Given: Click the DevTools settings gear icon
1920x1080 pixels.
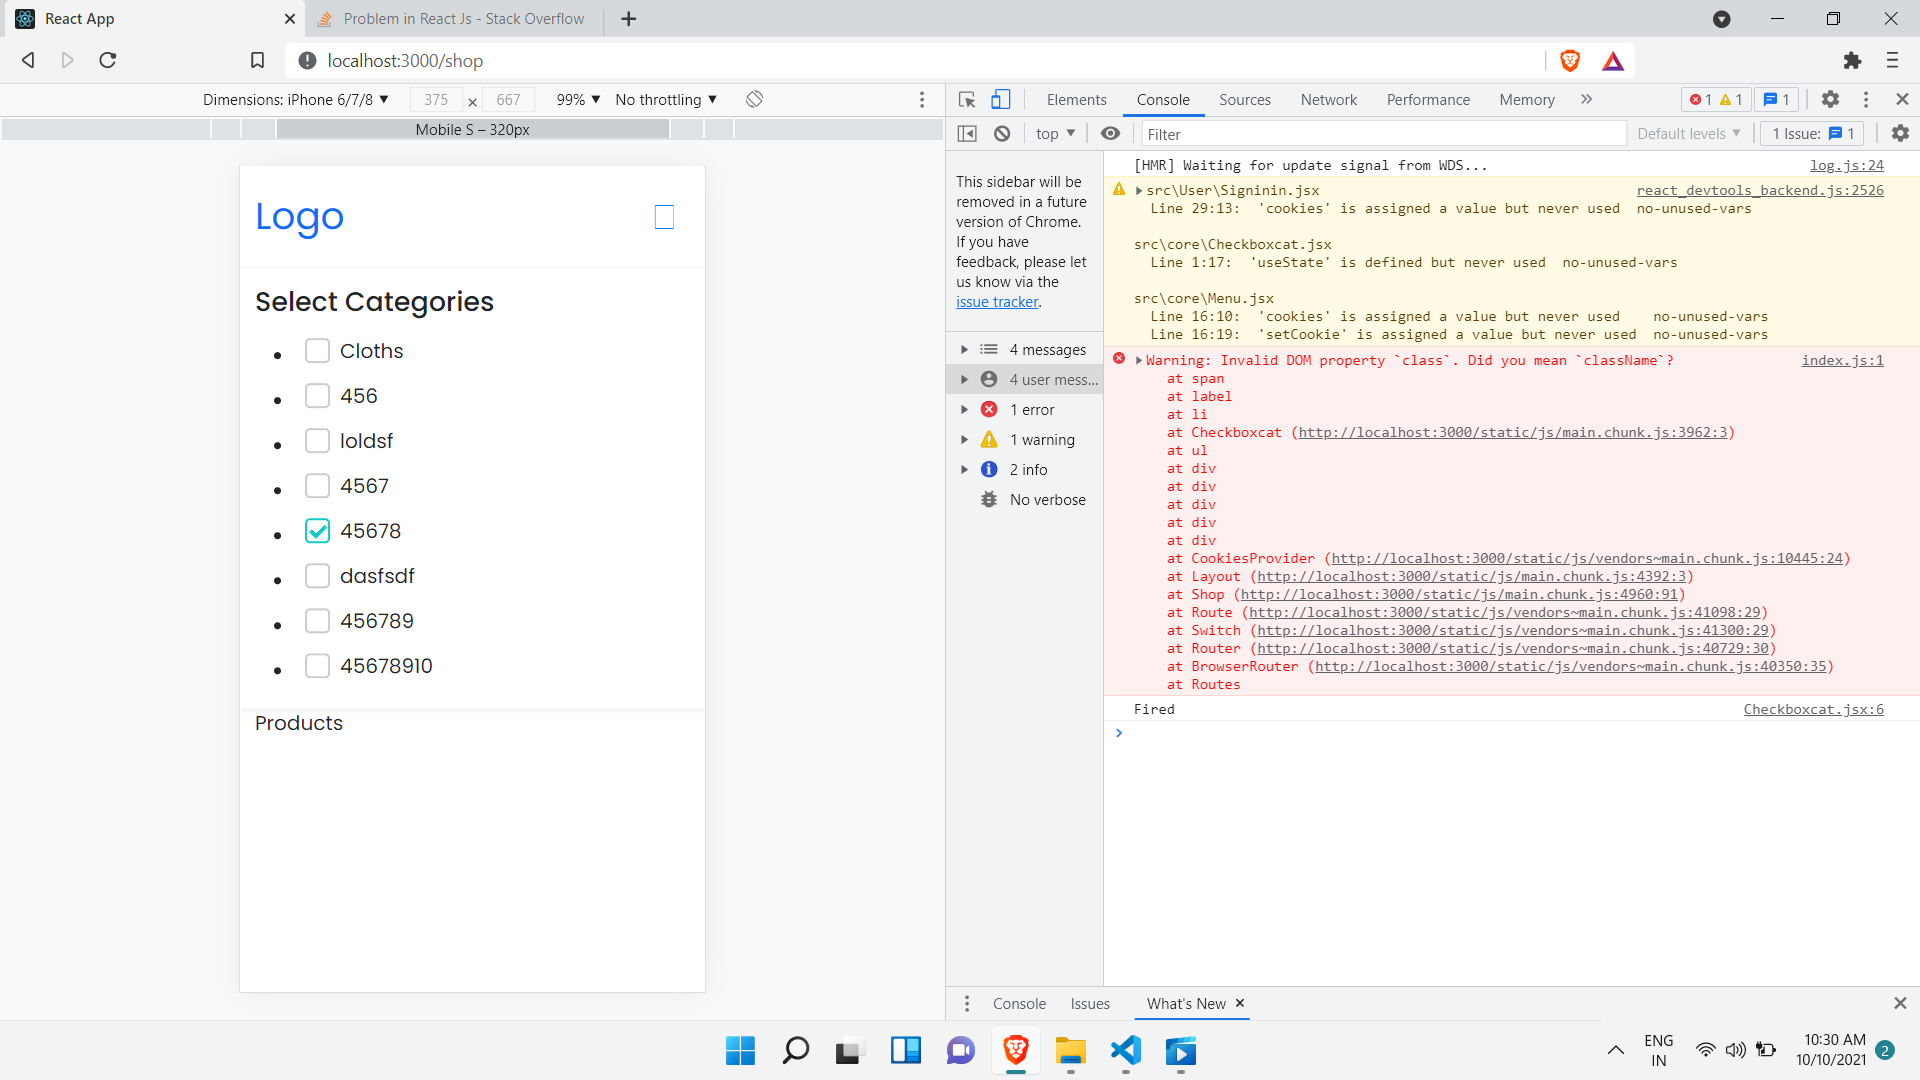Looking at the screenshot, I should coord(1830,99).
